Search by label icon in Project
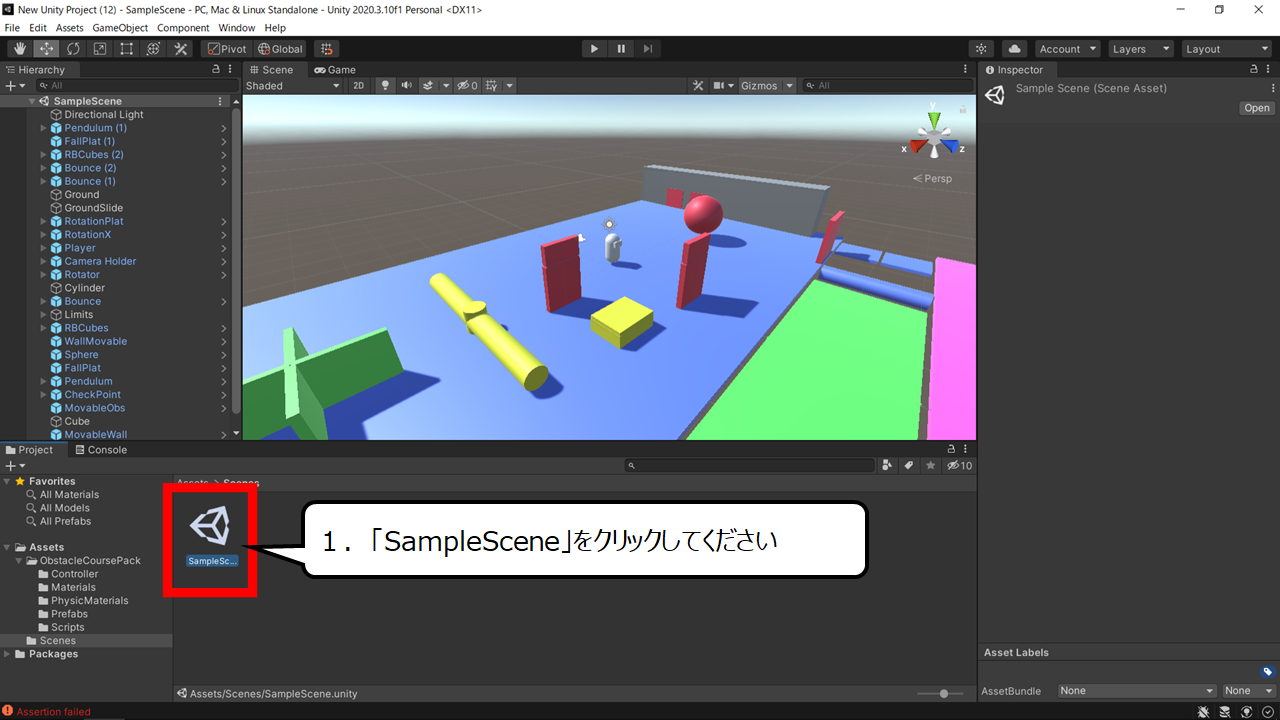This screenshot has height=720, width=1280. tap(909, 466)
